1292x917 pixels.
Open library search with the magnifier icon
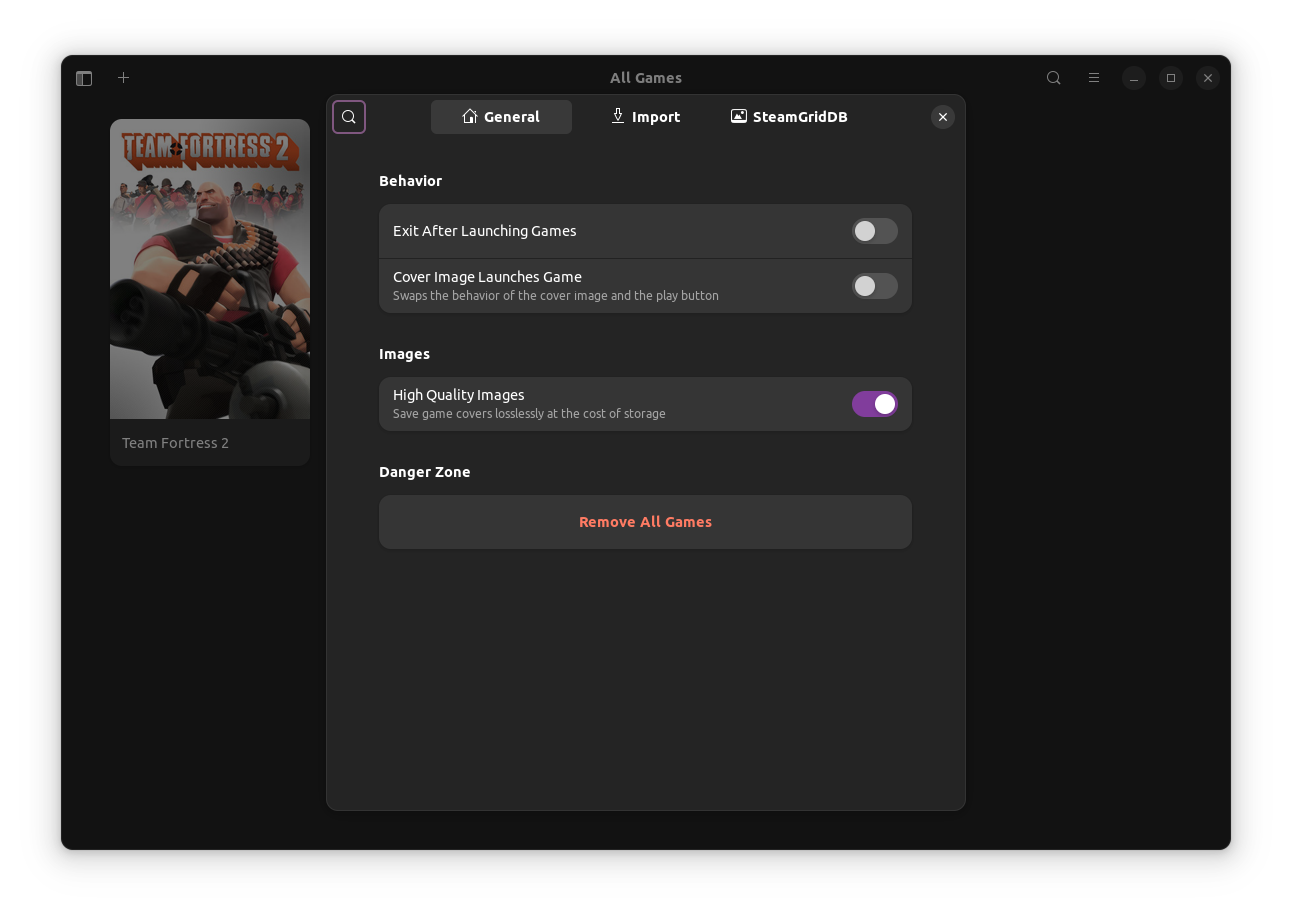pyautogui.click(x=1053, y=77)
